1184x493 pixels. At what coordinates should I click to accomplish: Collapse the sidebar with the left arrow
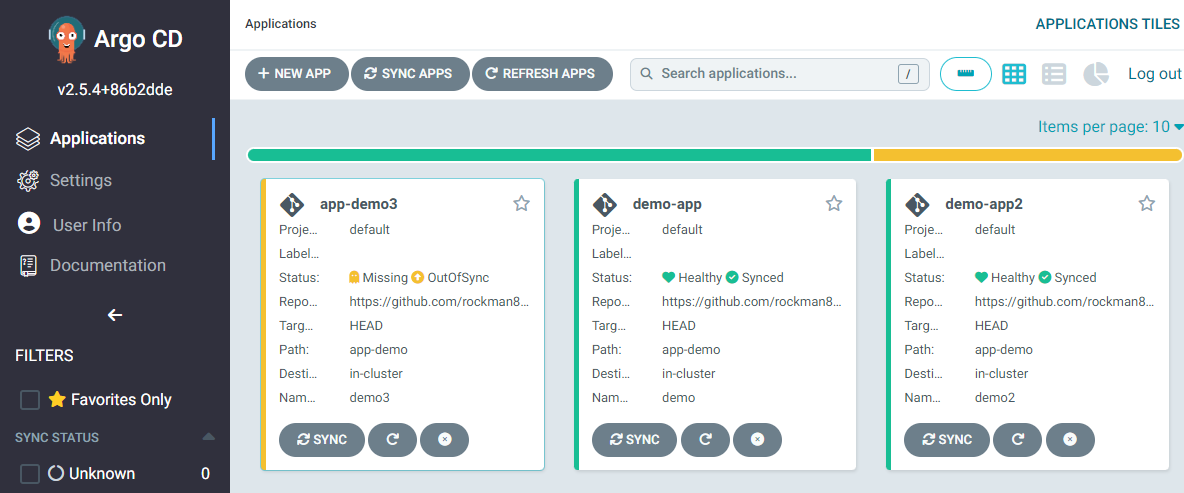tap(115, 315)
